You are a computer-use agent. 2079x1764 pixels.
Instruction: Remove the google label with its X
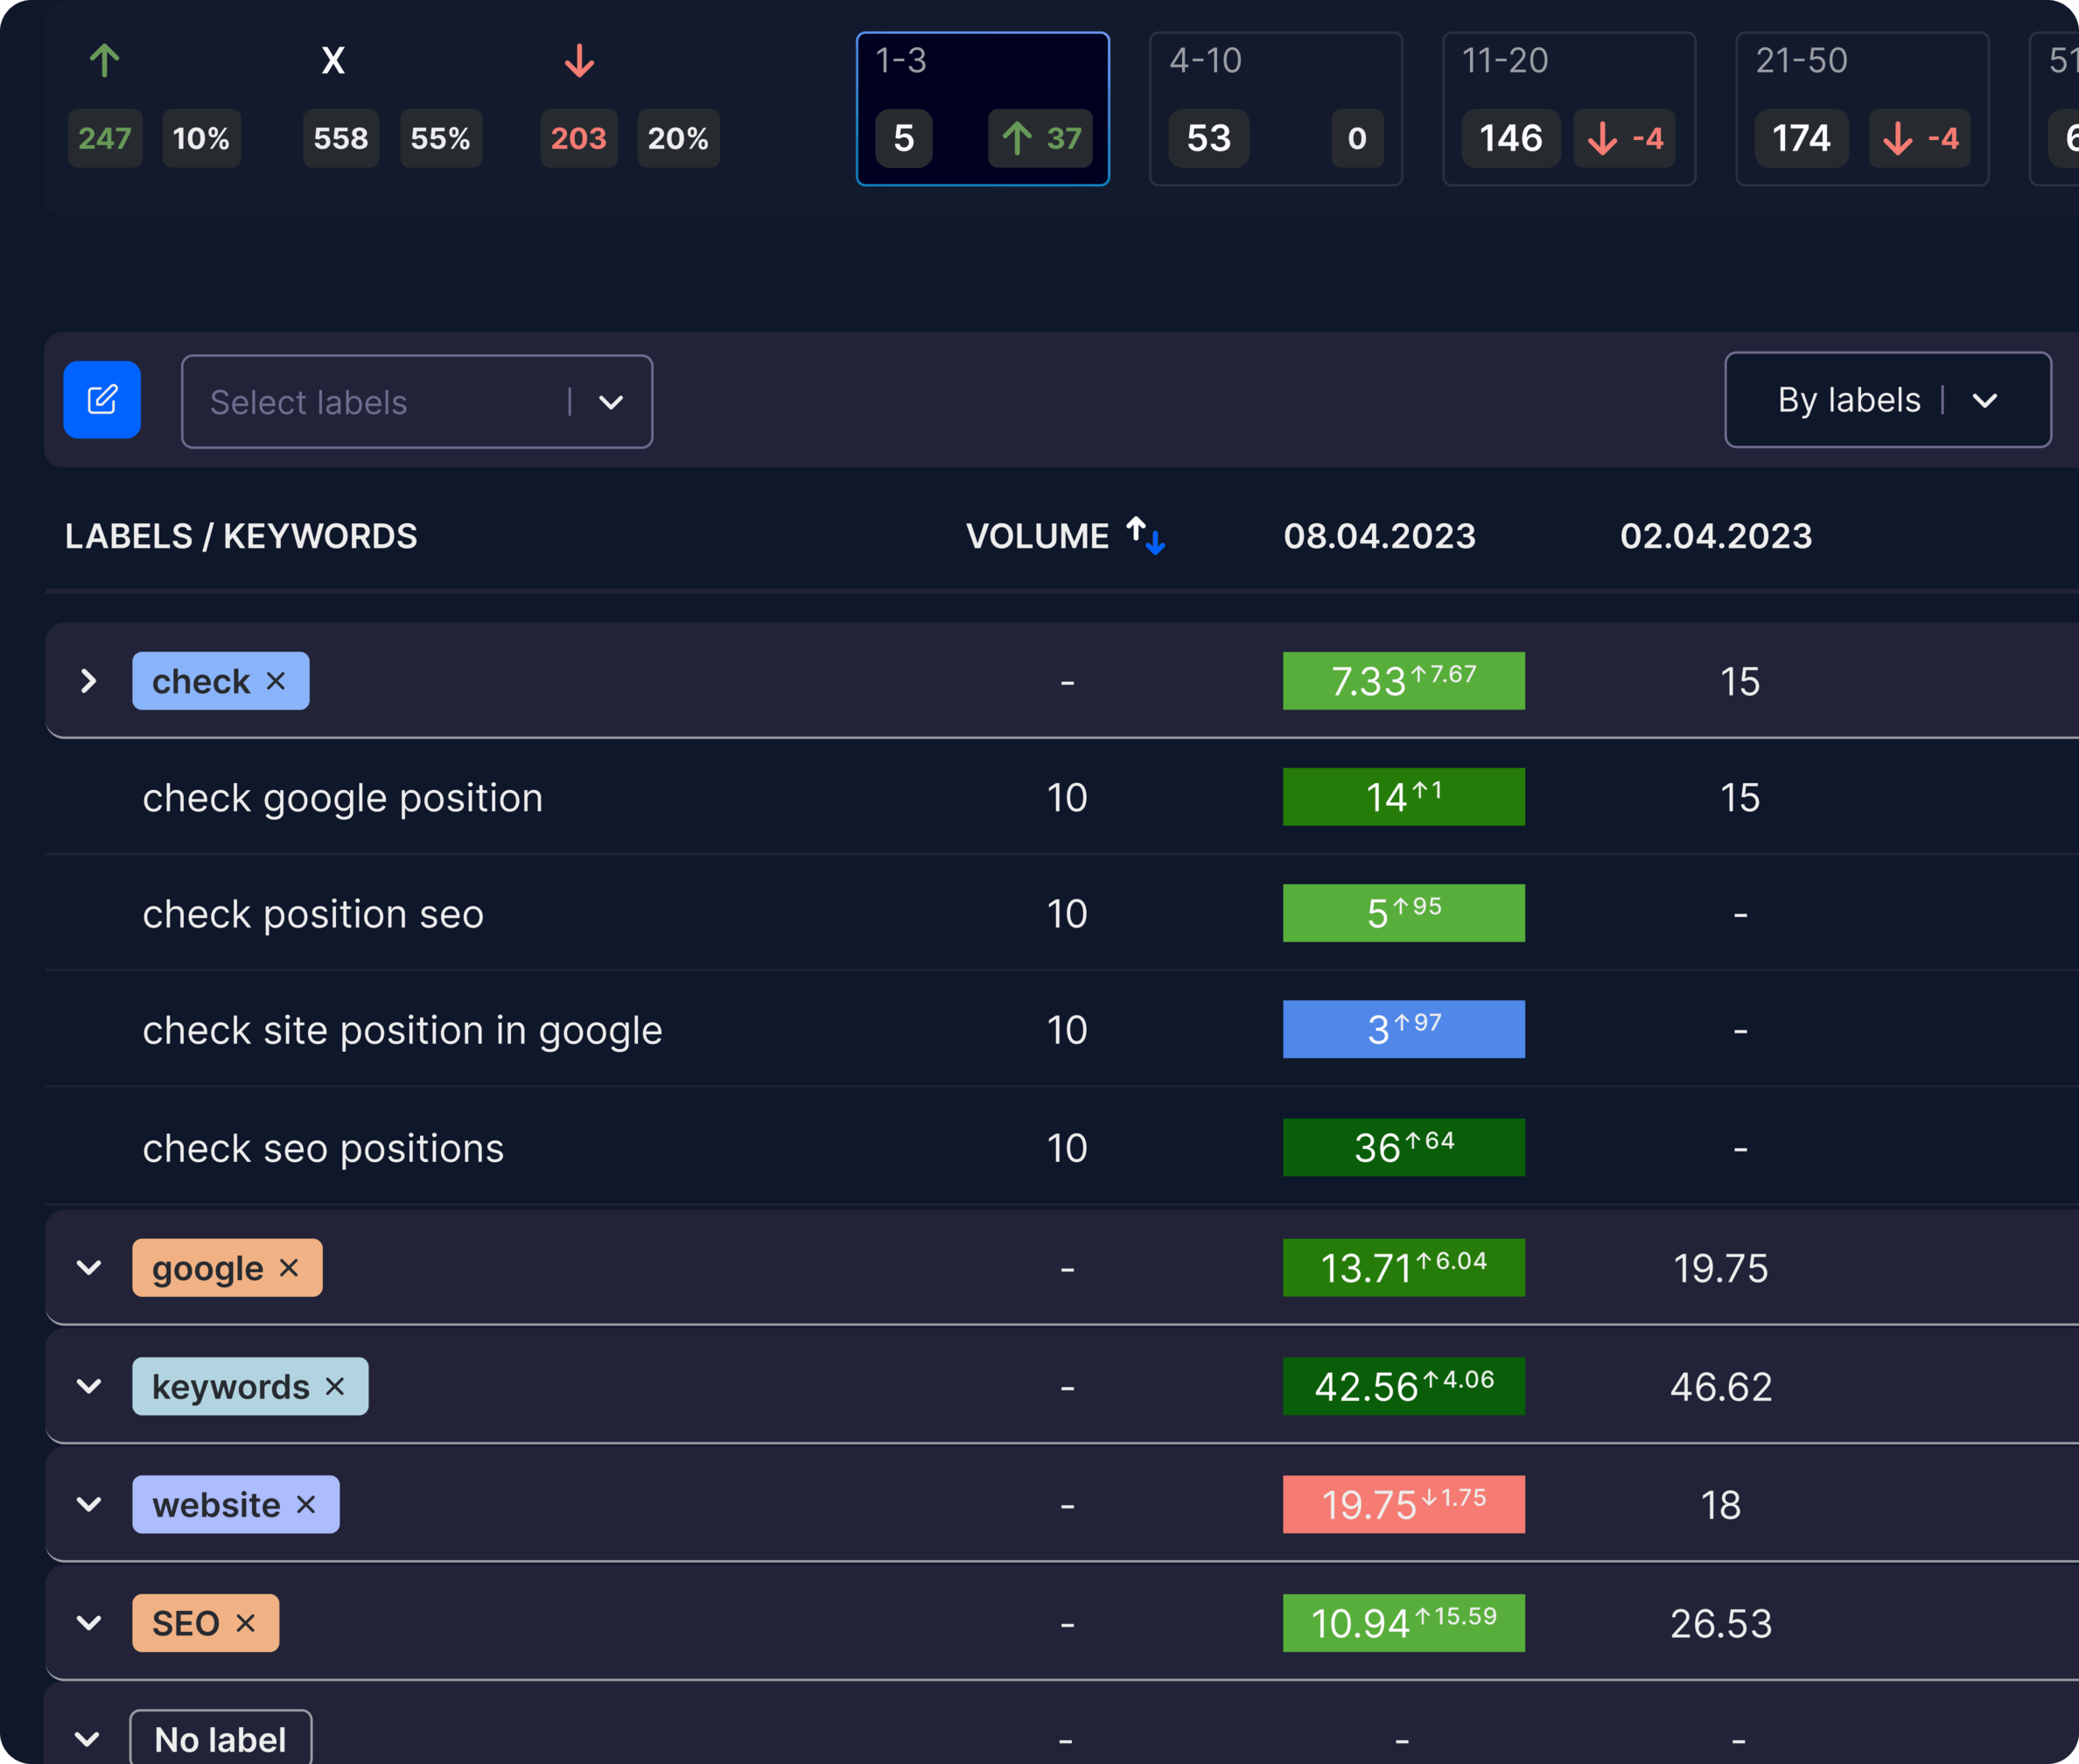tap(289, 1267)
